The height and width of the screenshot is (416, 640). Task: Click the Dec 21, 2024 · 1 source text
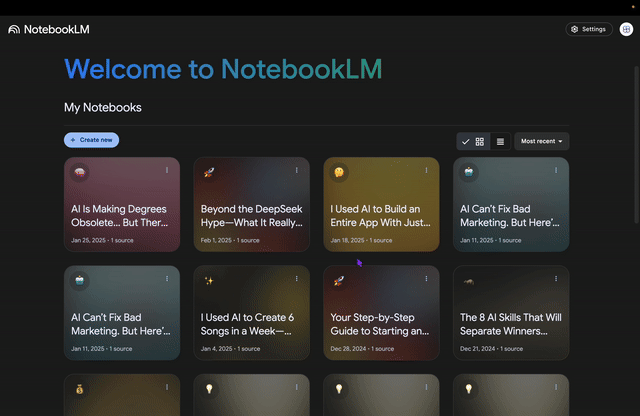click(491, 349)
